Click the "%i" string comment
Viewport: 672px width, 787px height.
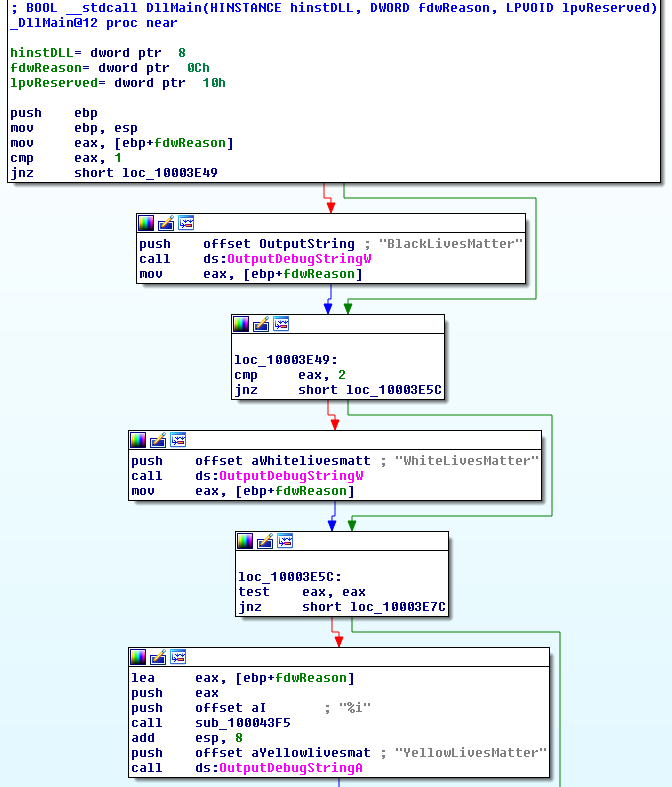355,708
